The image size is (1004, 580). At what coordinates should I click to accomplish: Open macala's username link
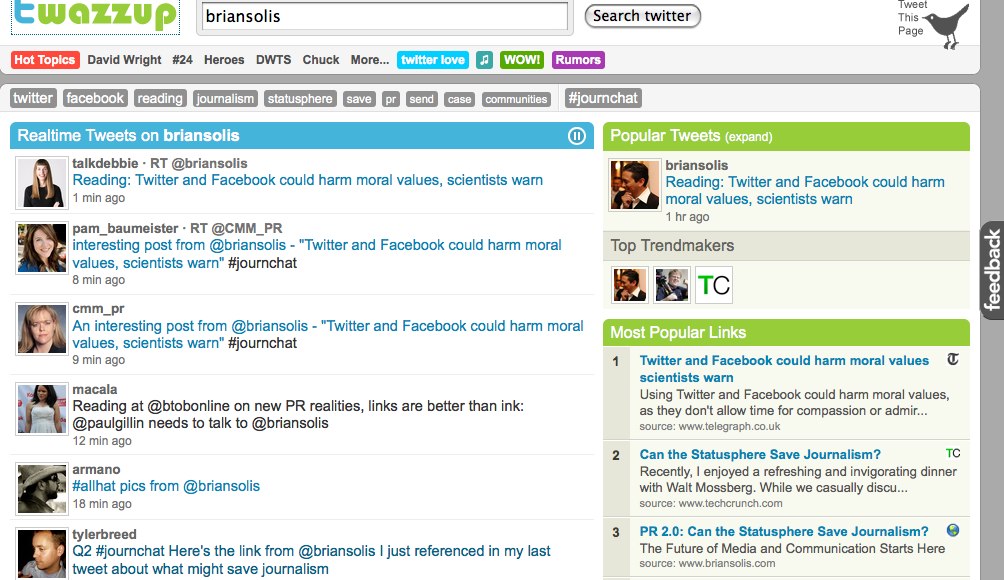click(95, 389)
